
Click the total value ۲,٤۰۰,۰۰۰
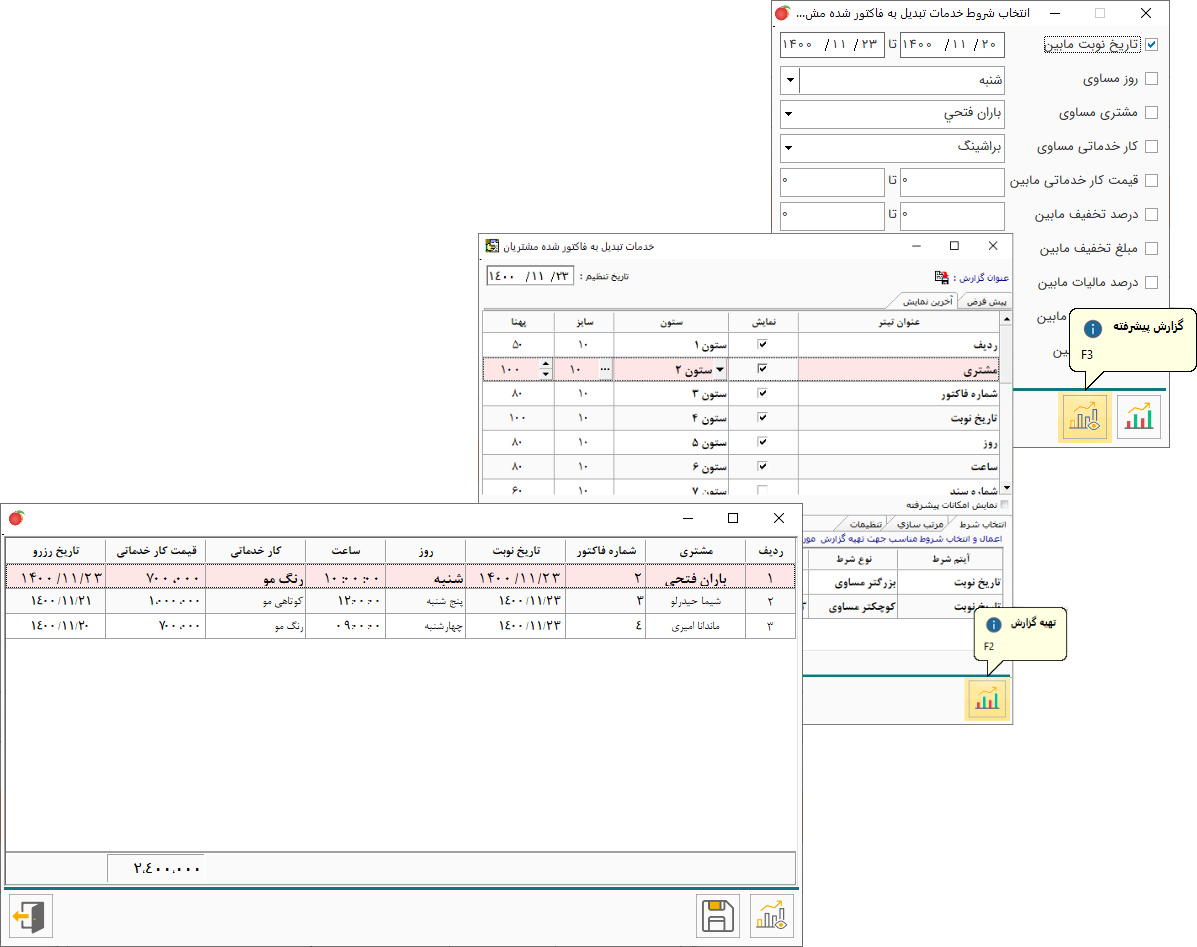point(166,868)
